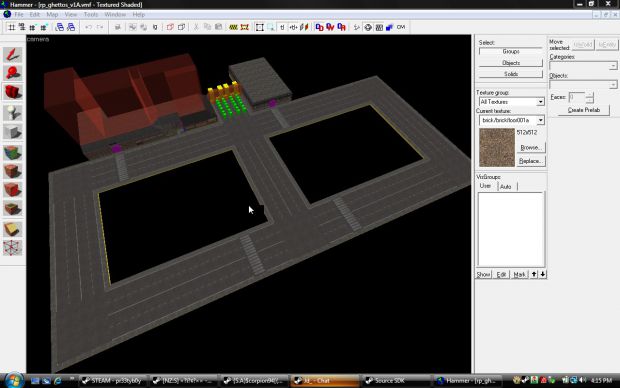Select the Apply Overlays tool
This screenshot has width=620, height=388.
pos(13,208)
